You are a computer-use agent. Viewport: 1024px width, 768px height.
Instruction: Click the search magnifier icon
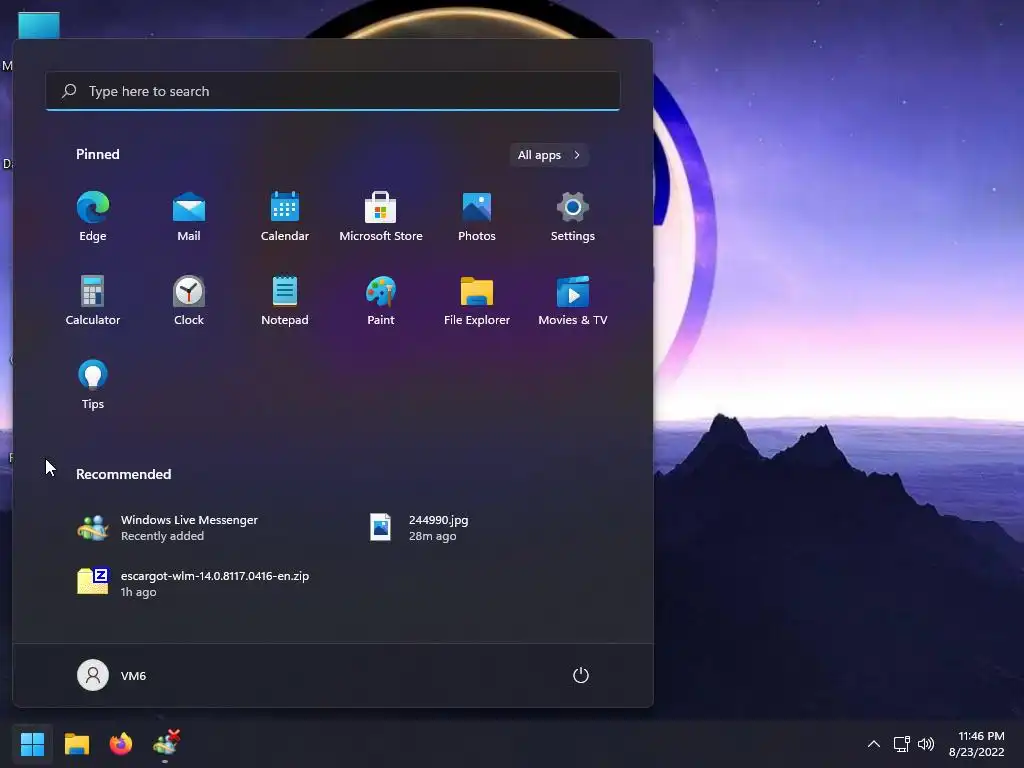click(69, 91)
